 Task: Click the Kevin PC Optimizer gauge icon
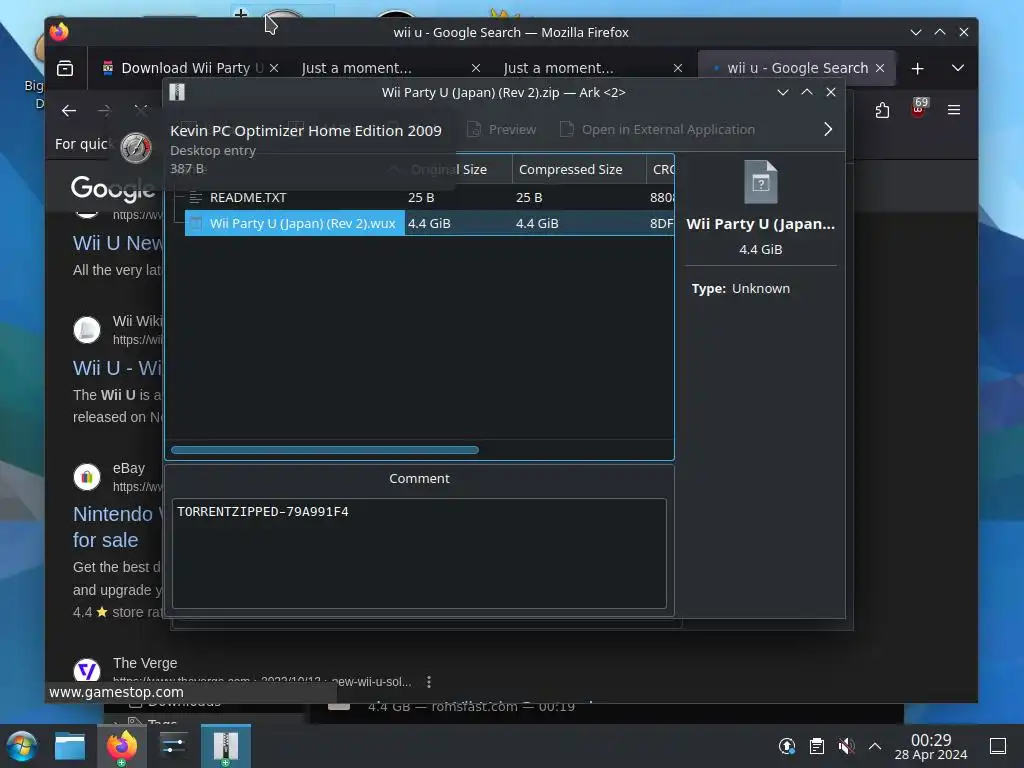click(136, 148)
